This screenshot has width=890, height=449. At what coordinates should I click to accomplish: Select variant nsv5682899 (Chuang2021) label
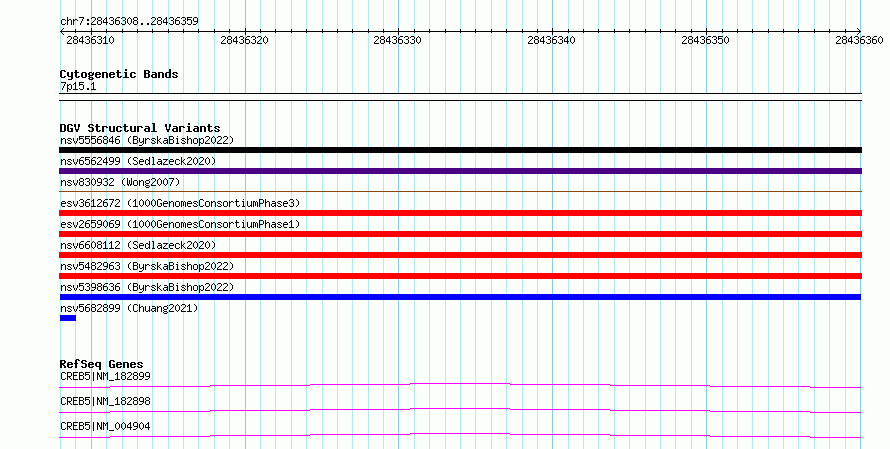(x=129, y=308)
